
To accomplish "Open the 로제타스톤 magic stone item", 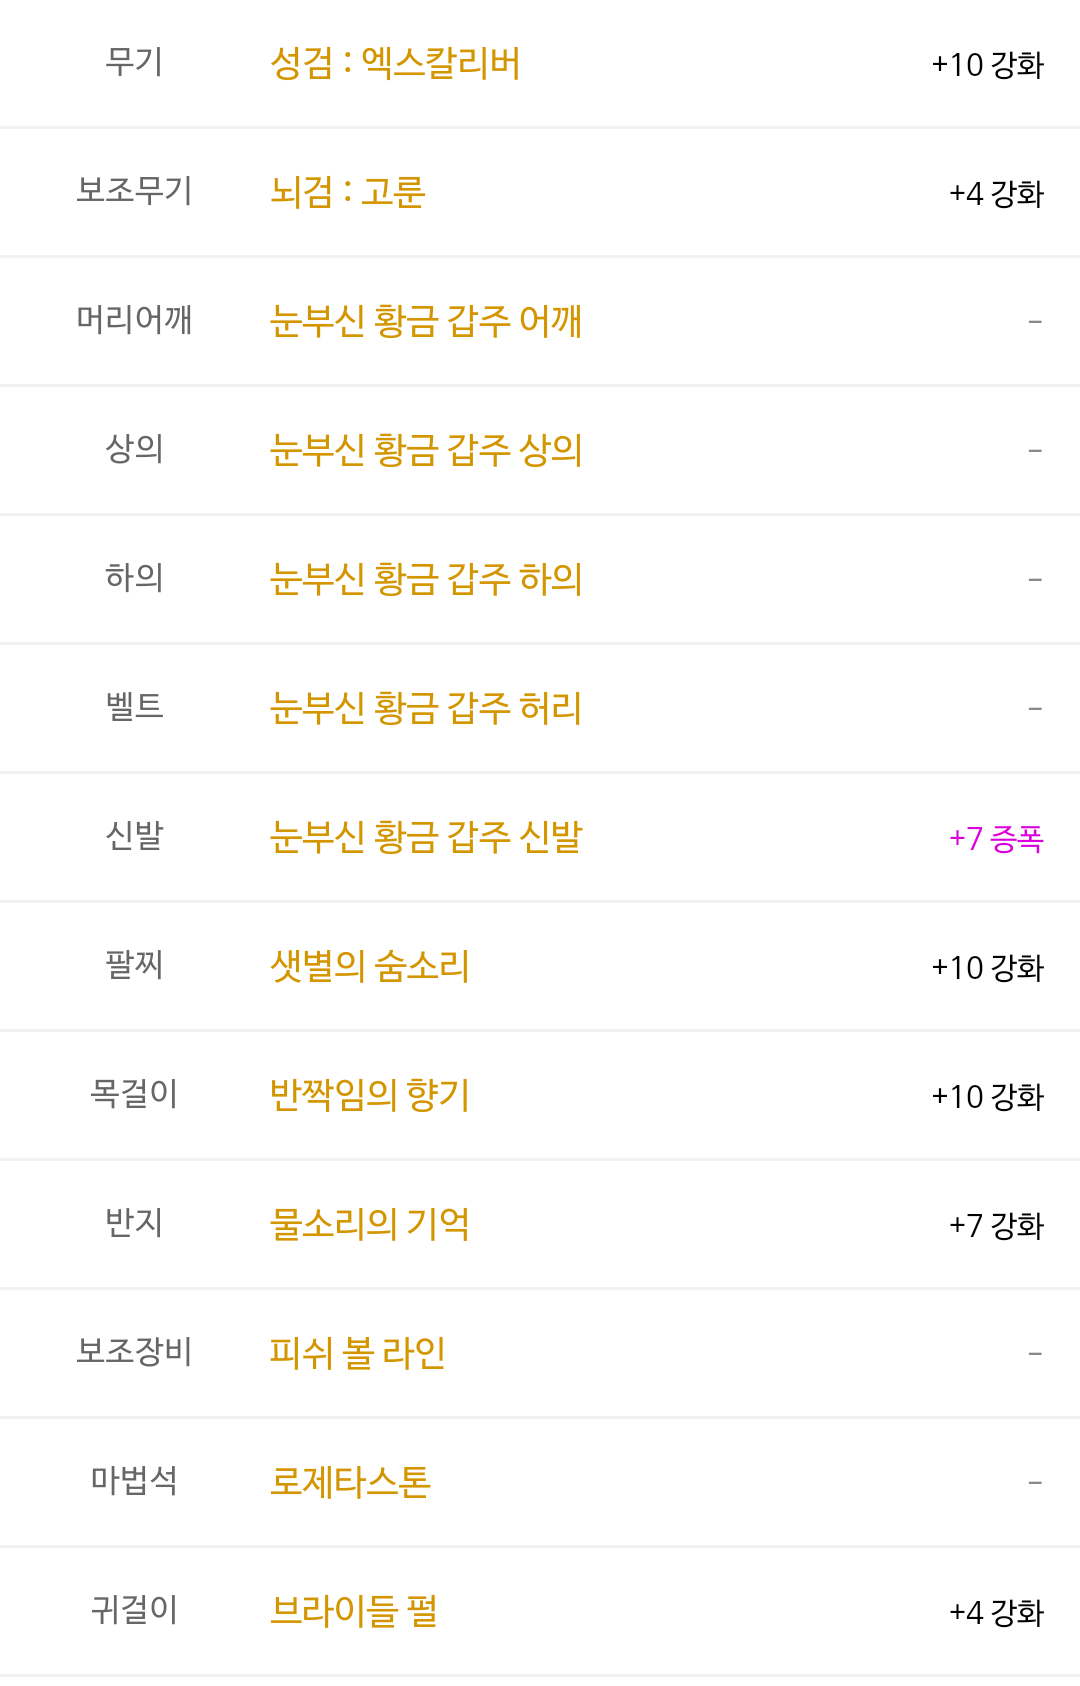I will click(x=351, y=1482).
